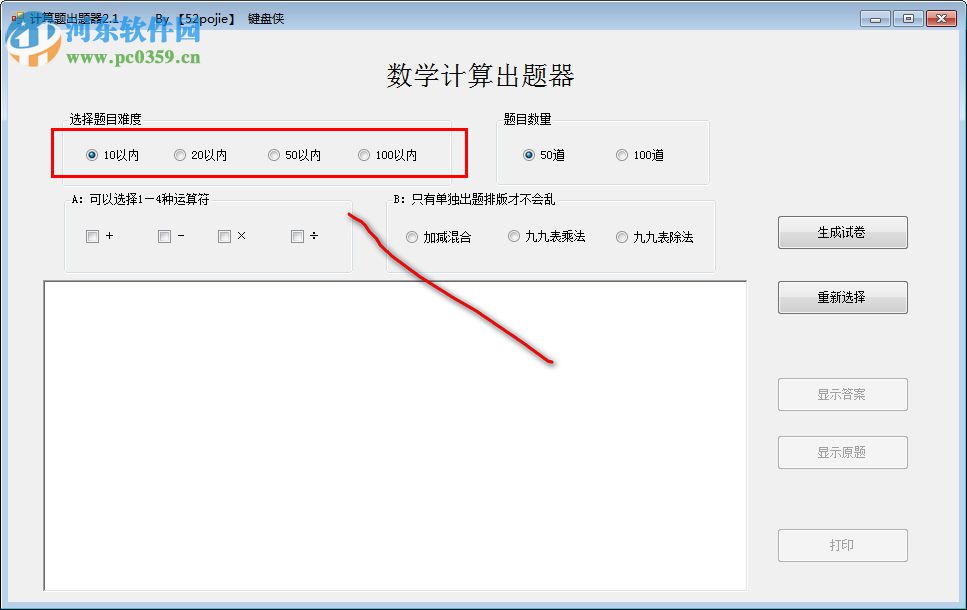Select the 加减混合 mode option
The width and height of the screenshot is (967, 610).
(x=411, y=236)
